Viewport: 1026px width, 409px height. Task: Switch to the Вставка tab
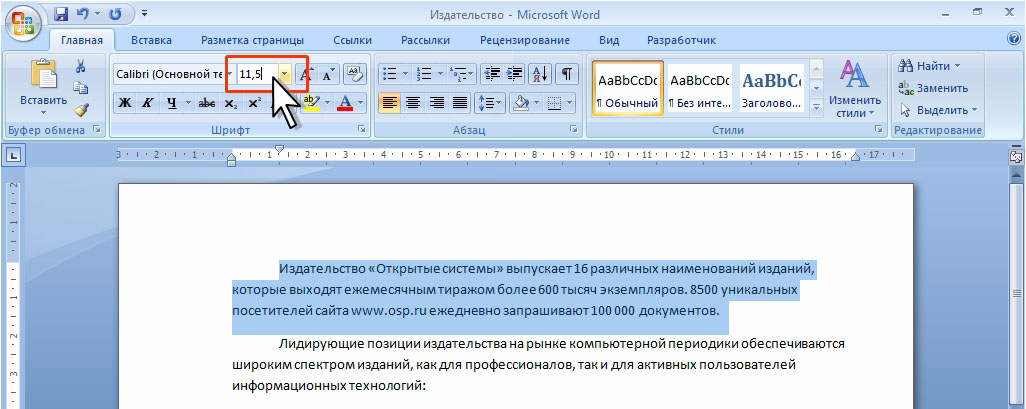coord(151,40)
